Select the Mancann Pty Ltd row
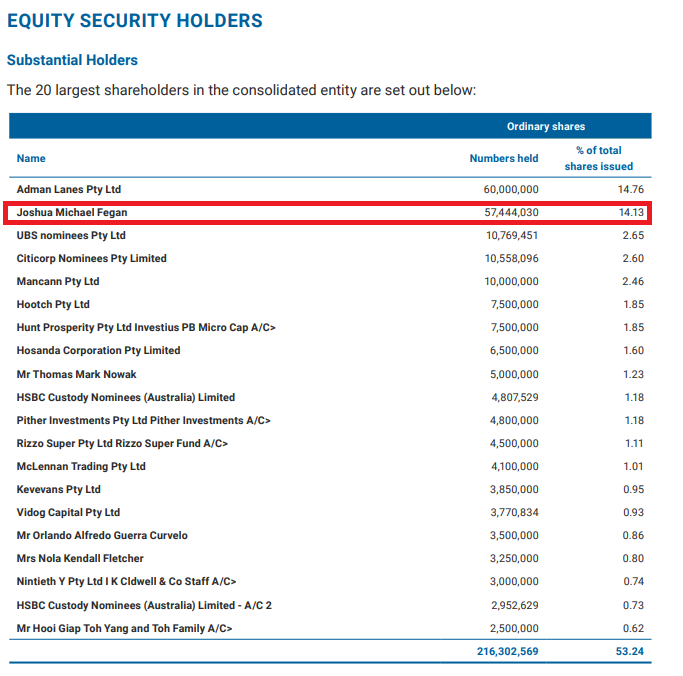The image size is (683, 676). point(330,281)
